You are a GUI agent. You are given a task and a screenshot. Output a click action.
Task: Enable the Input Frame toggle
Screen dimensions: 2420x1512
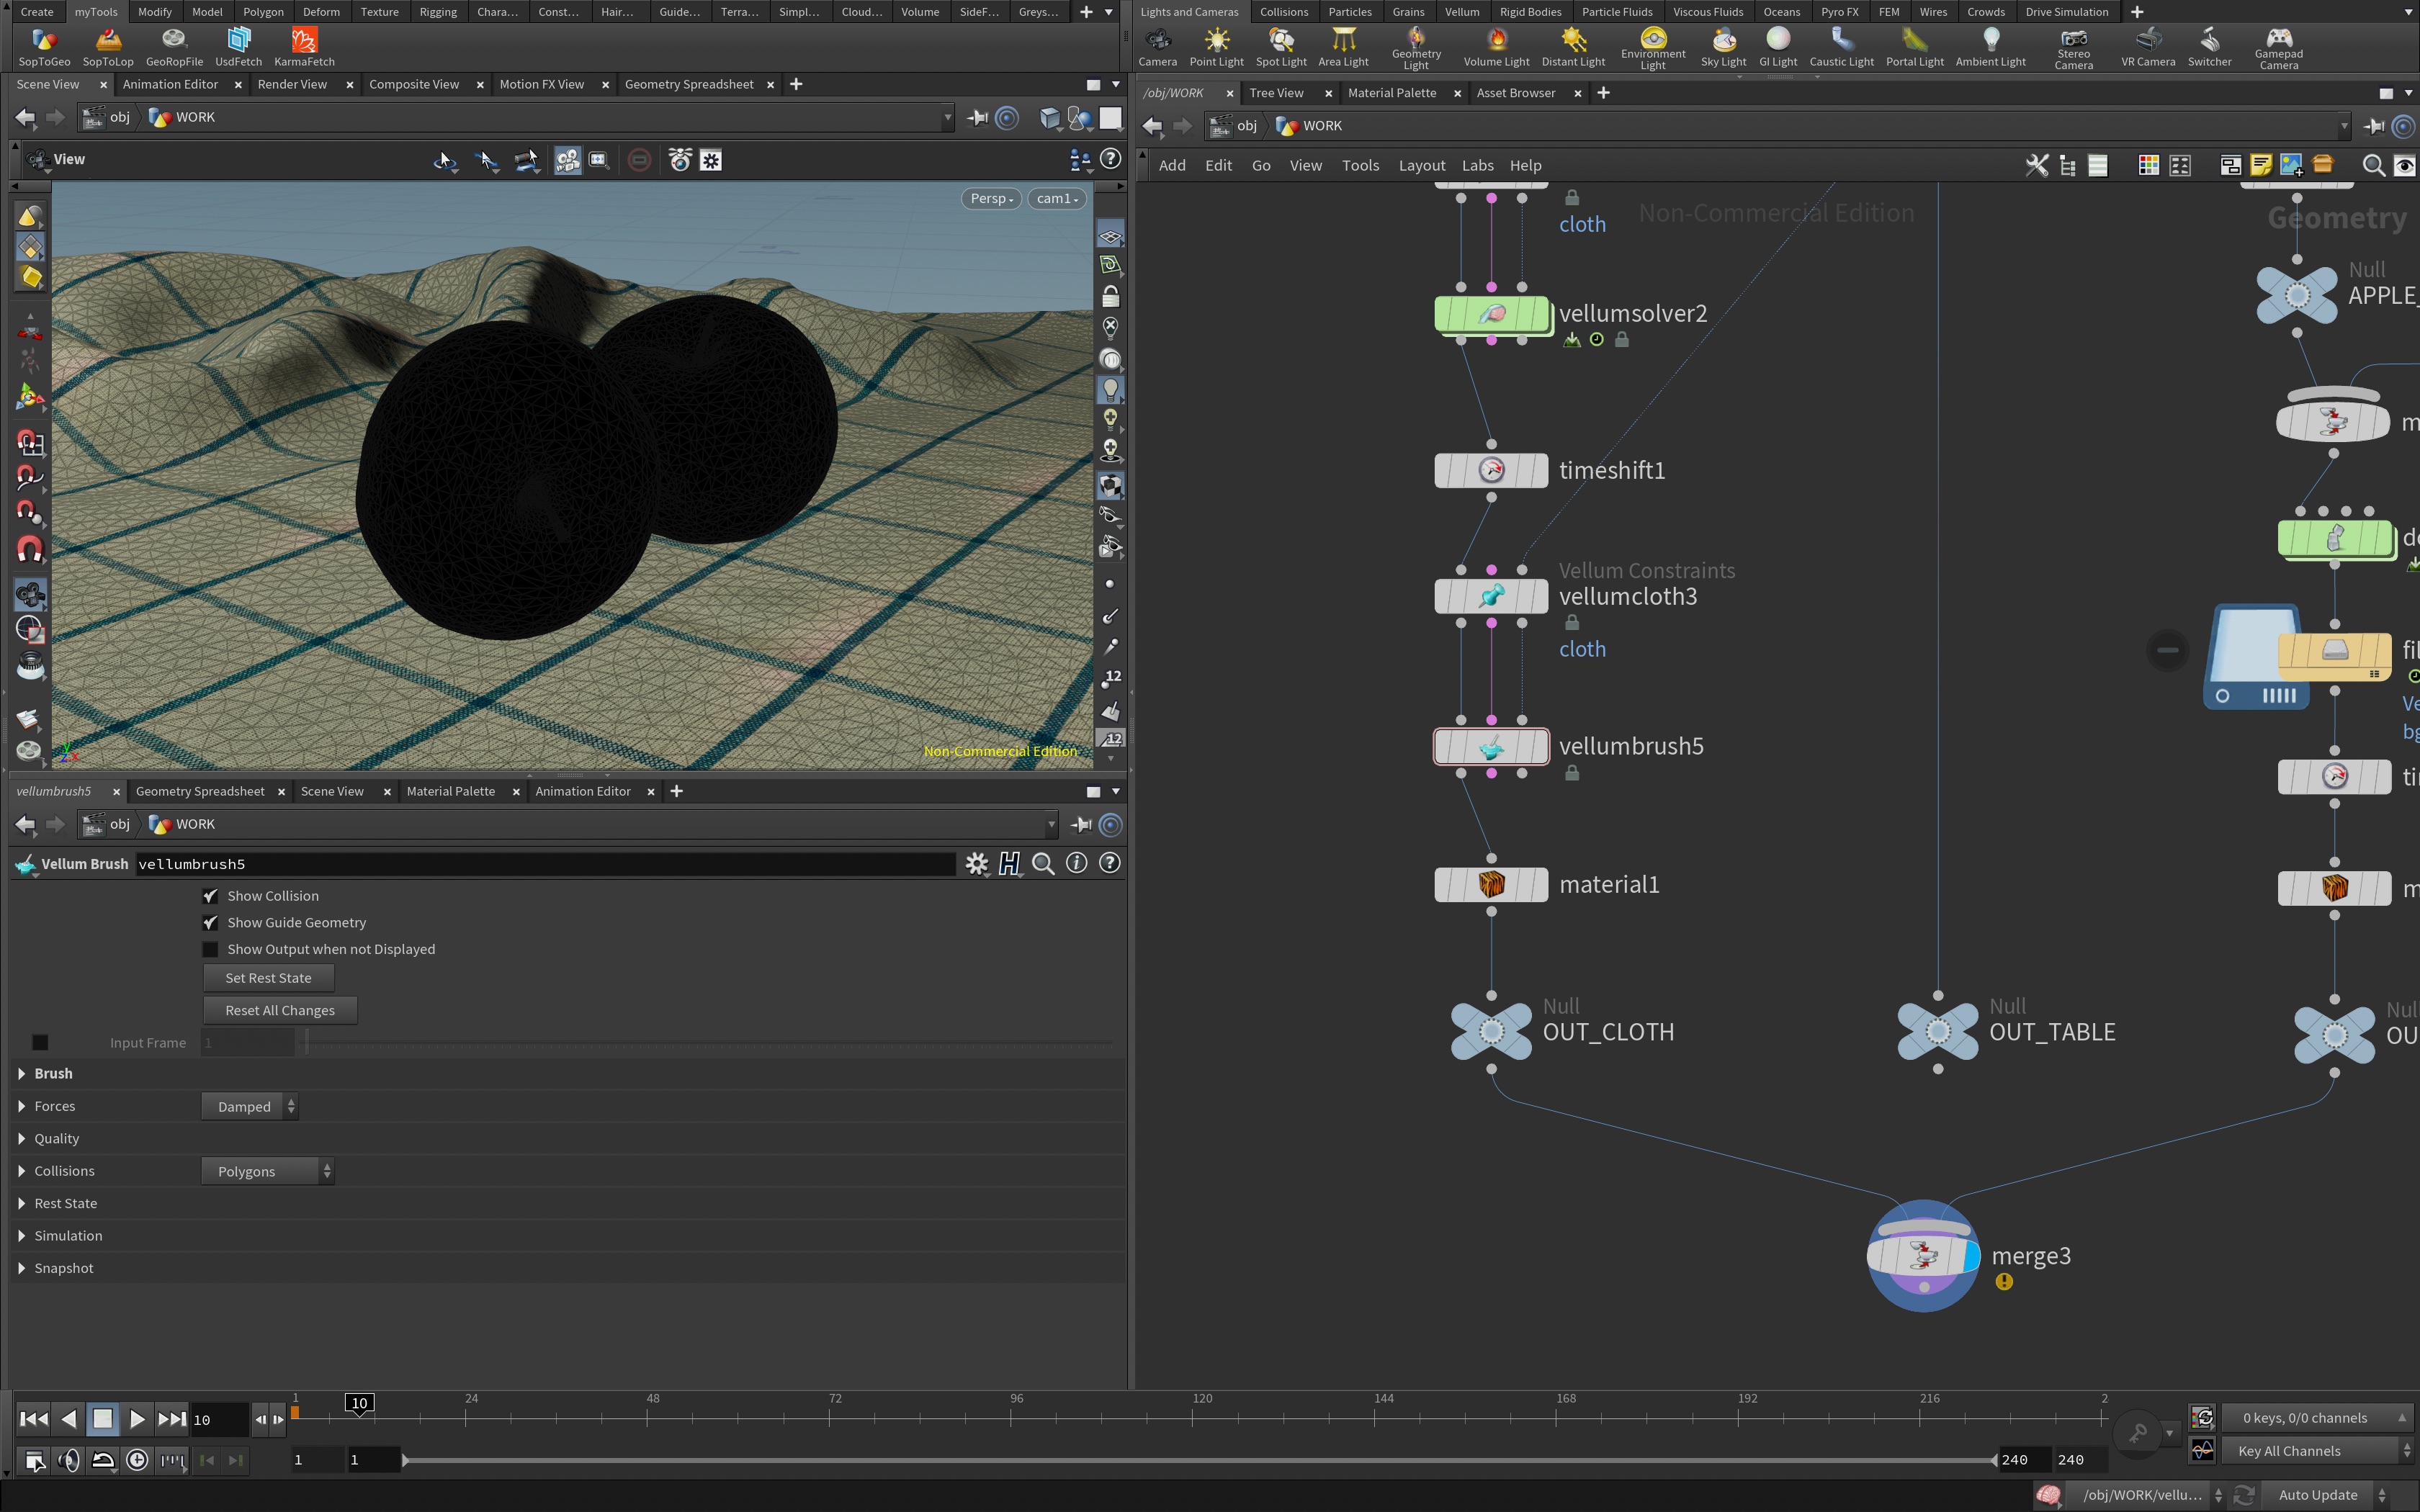coord(40,1043)
